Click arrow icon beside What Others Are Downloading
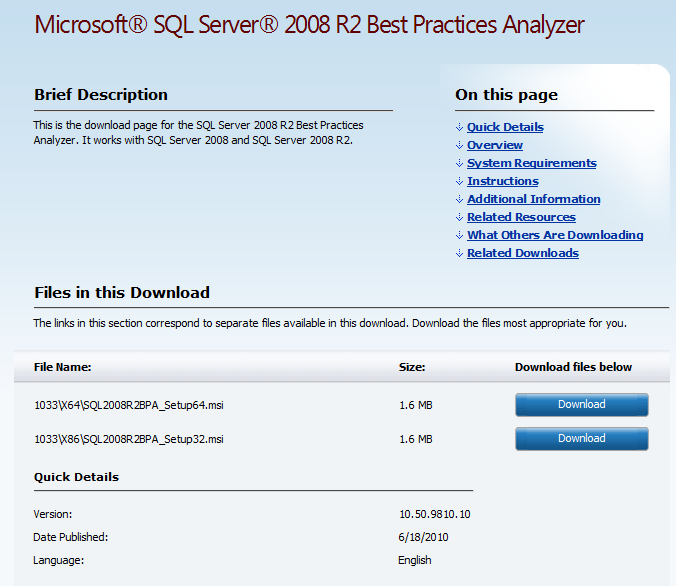 [460, 235]
